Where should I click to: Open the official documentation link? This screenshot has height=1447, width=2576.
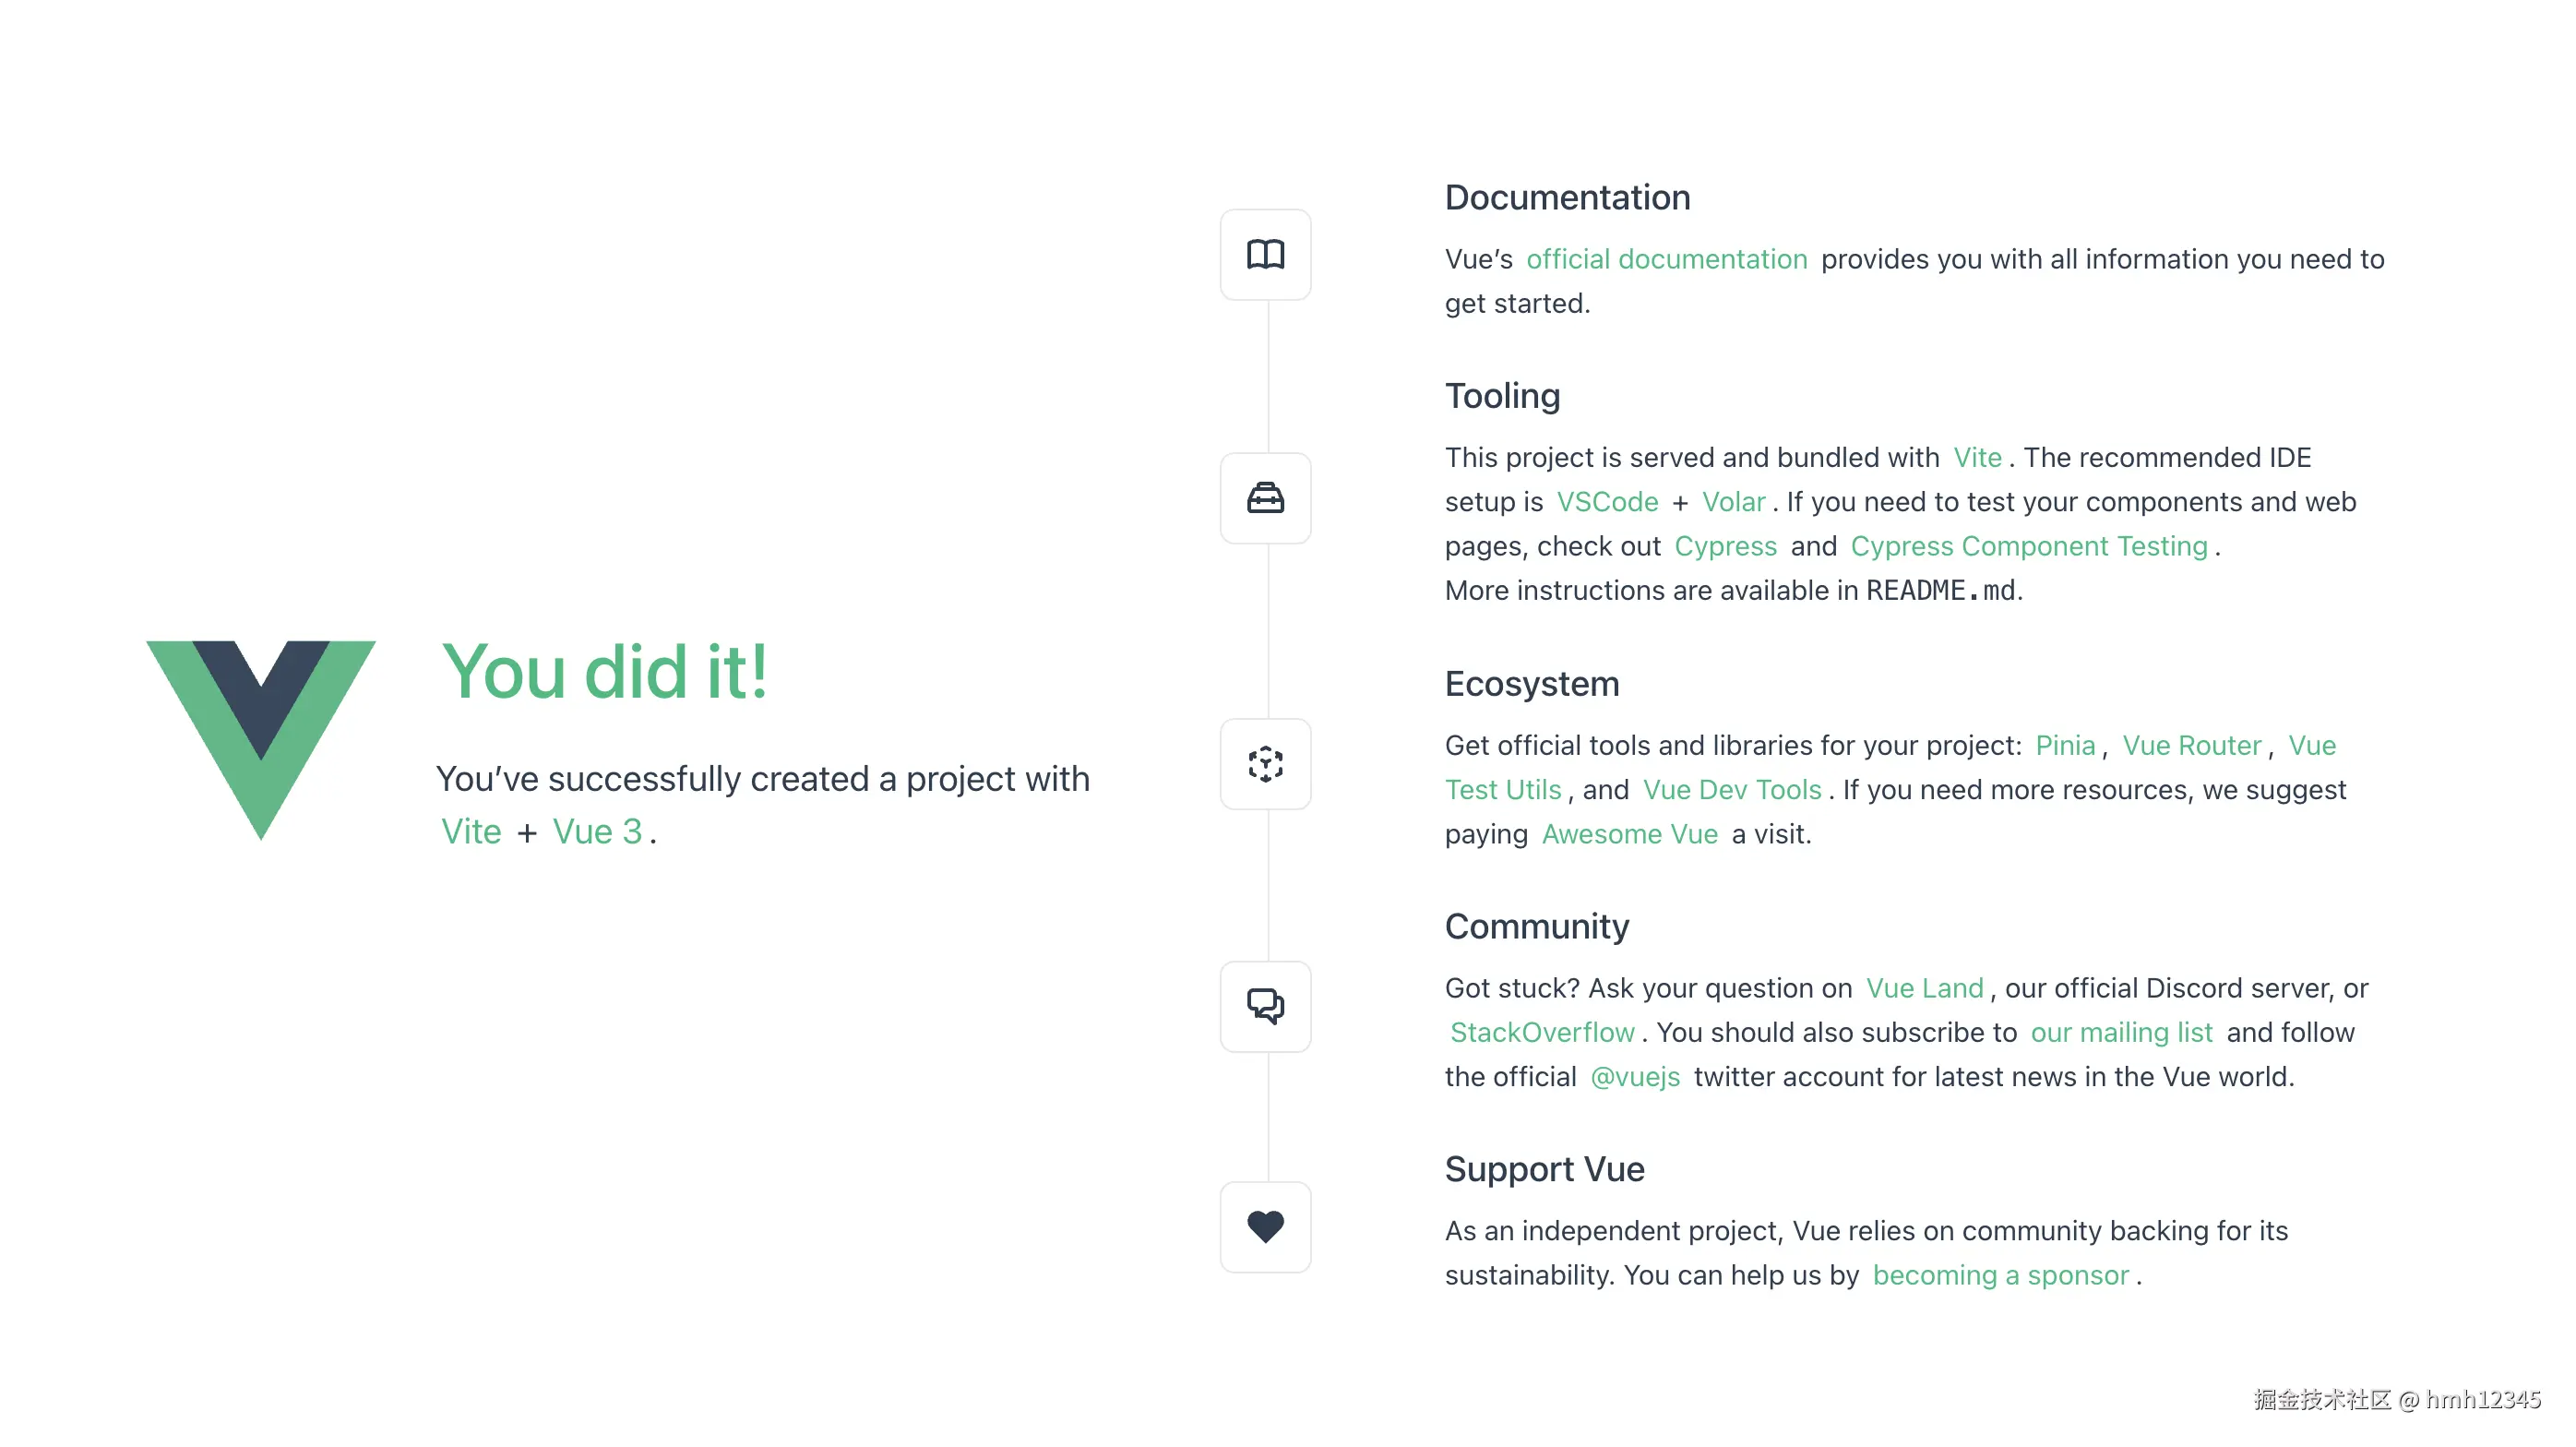click(x=1666, y=259)
